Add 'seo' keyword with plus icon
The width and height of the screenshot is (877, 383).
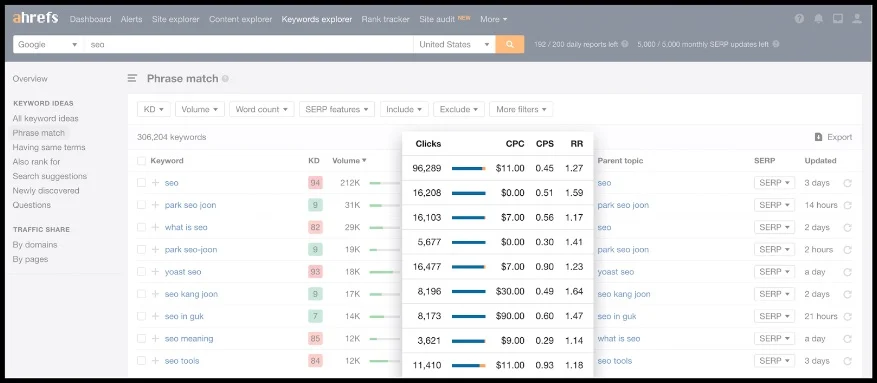(155, 183)
